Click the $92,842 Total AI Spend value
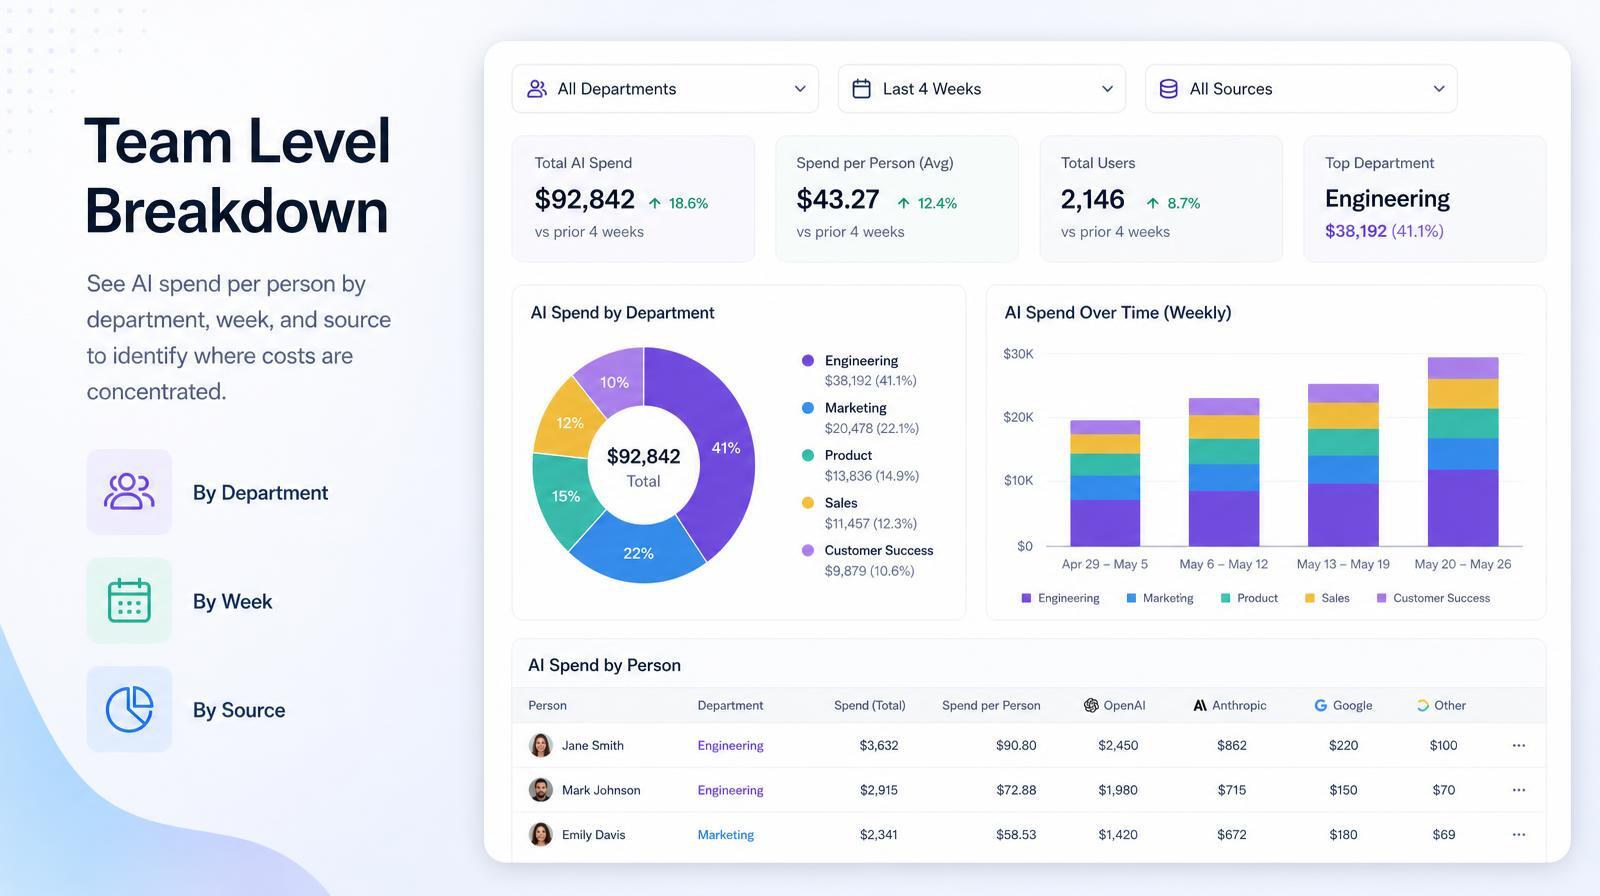The width and height of the screenshot is (1600, 896). [584, 199]
